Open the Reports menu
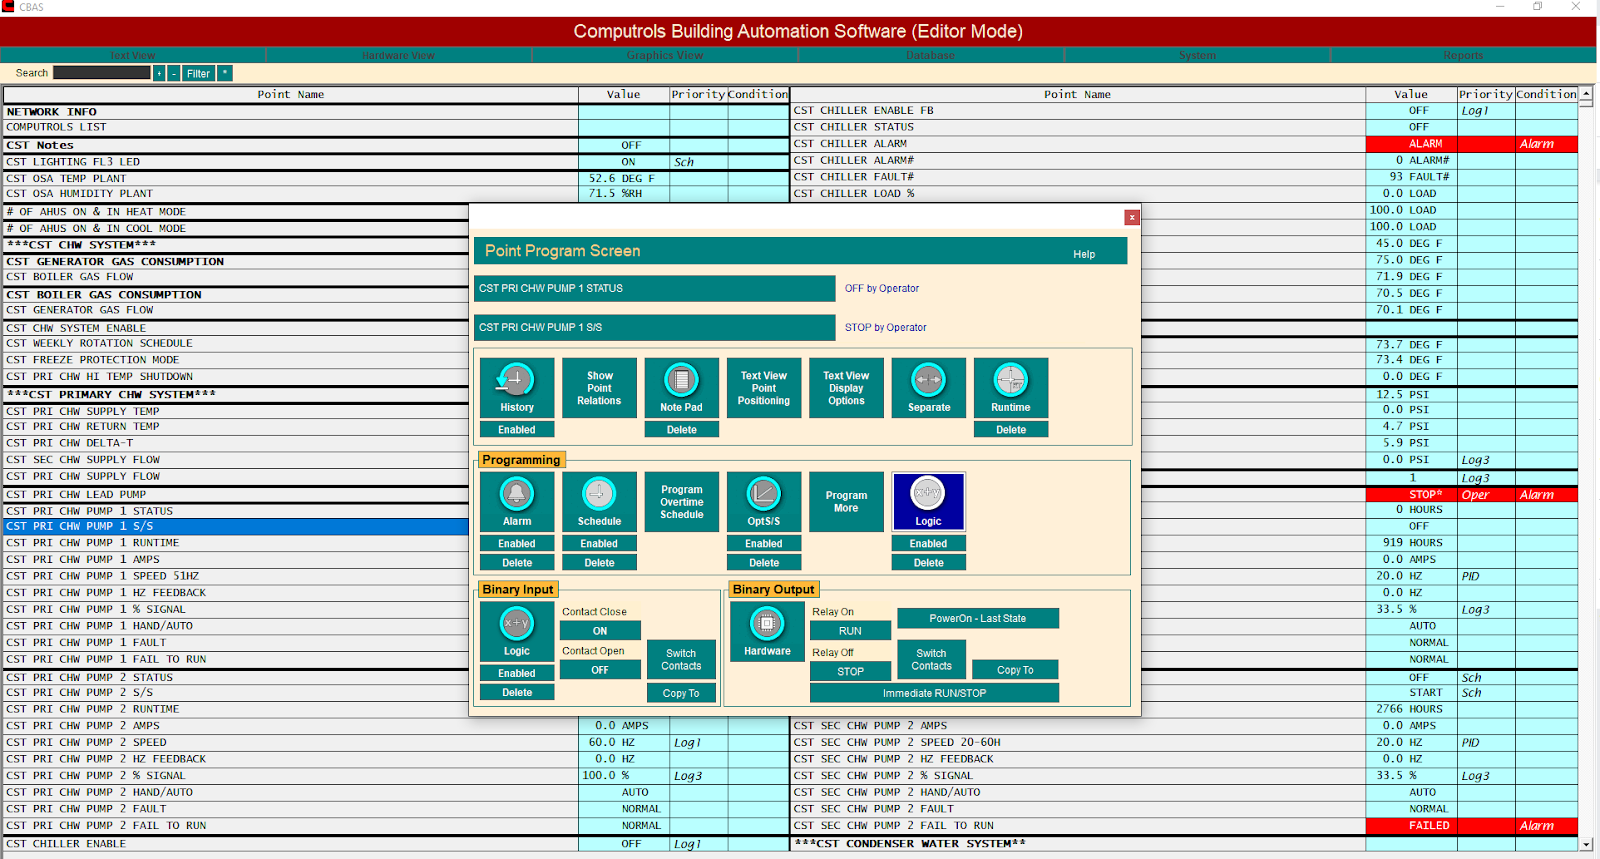 pyautogui.click(x=1463, y=55)
